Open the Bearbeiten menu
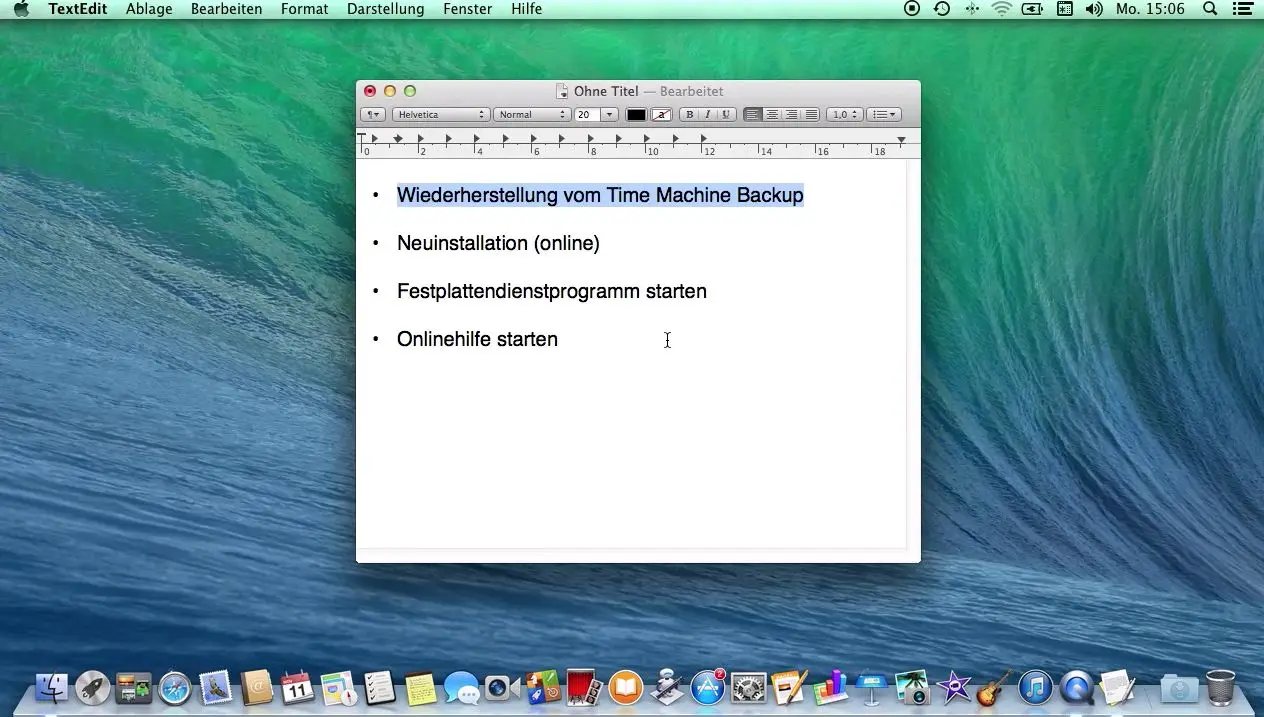This screenshot has width=1264, height=717. 227,9
